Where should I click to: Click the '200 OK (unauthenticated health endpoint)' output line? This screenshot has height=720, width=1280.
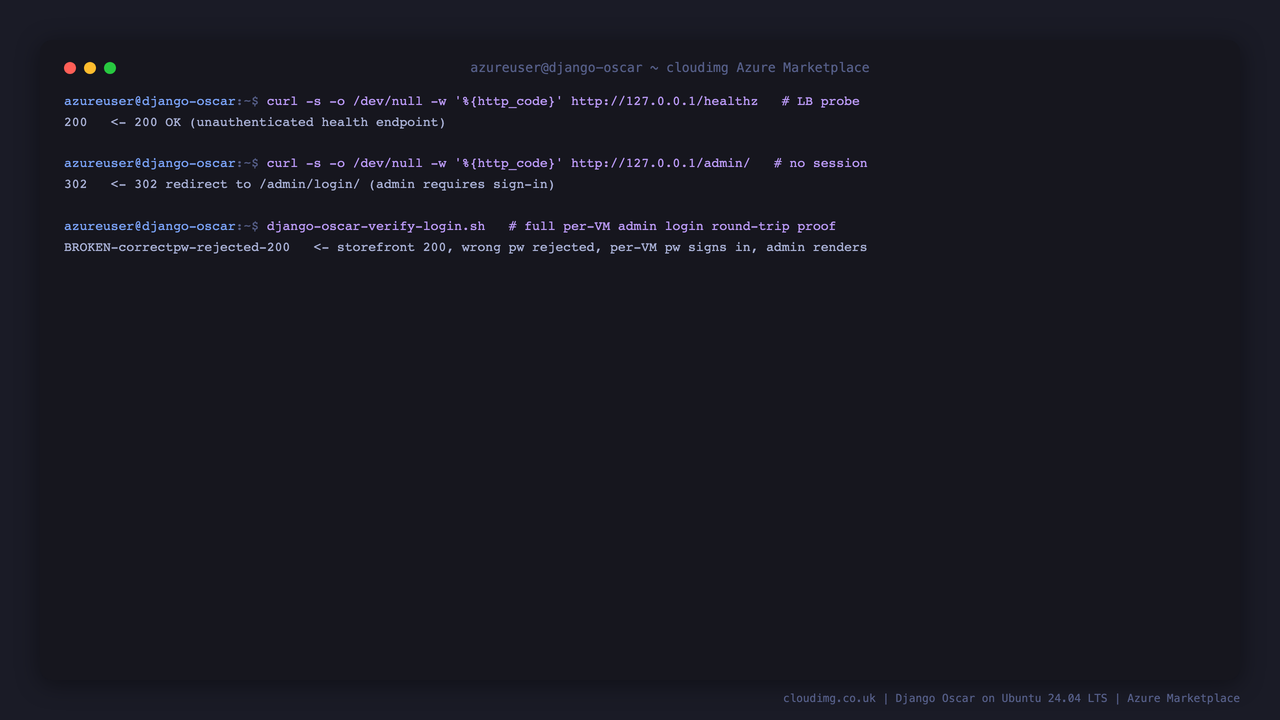[255, 122]
